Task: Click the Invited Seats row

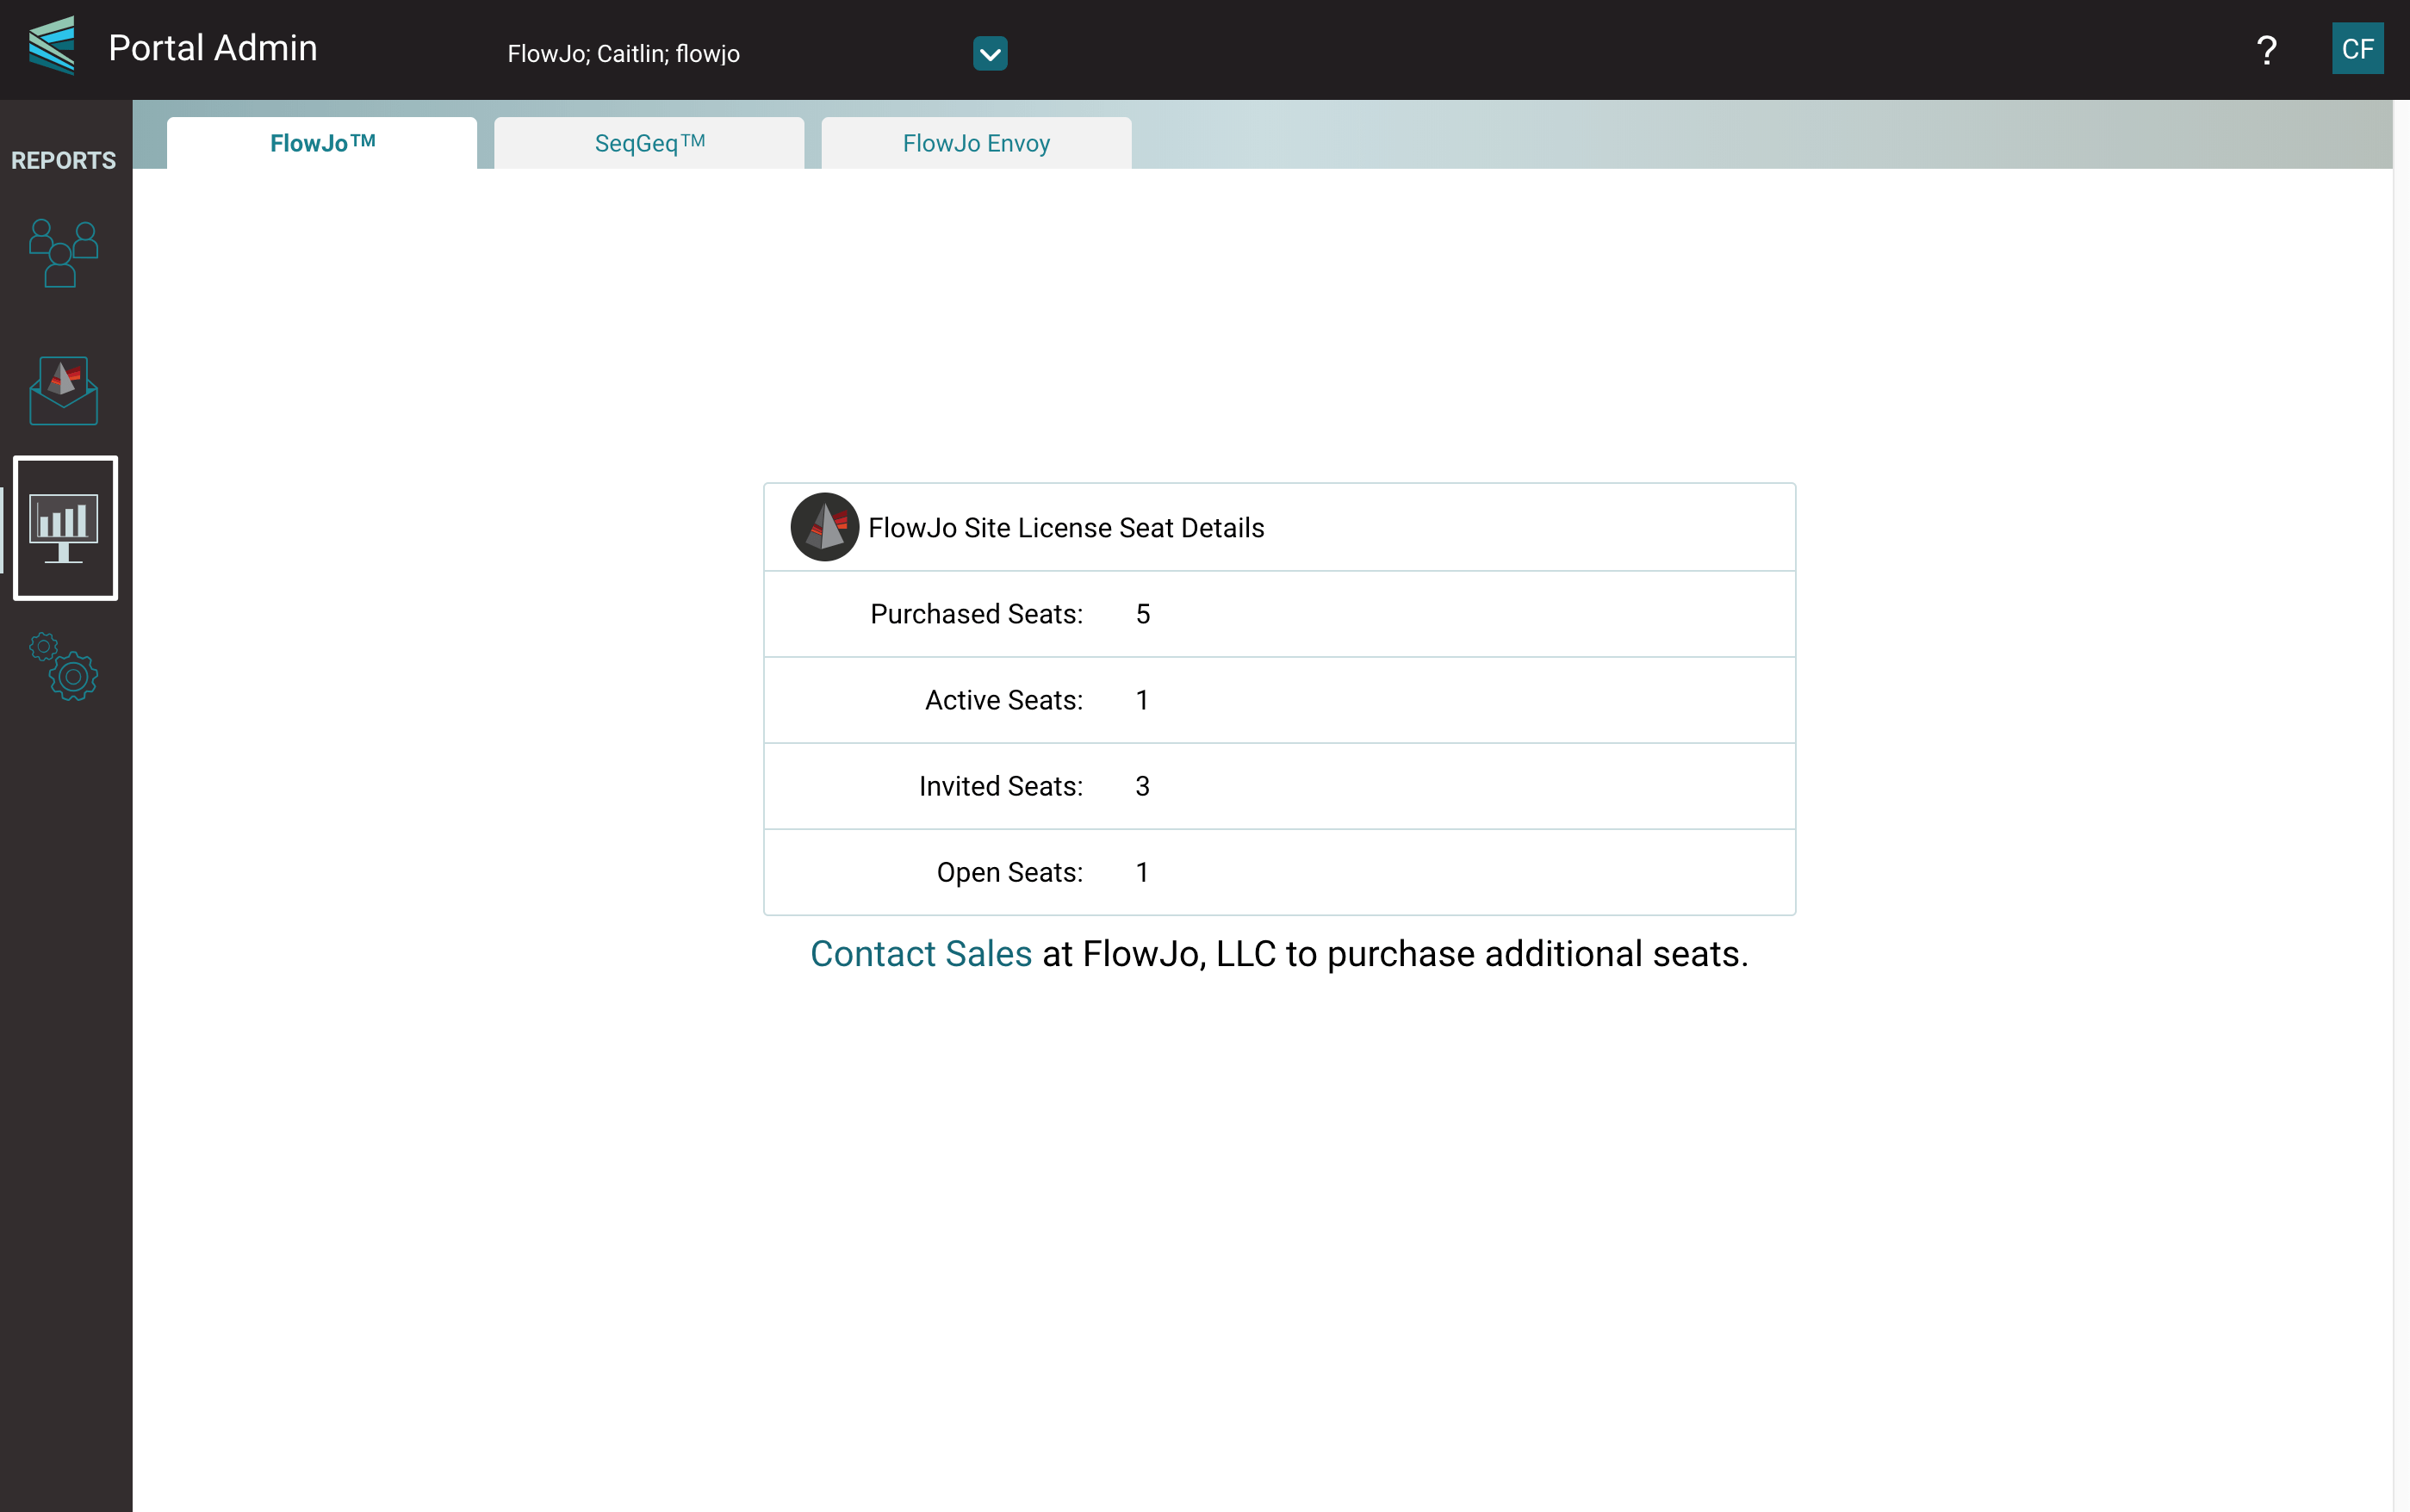Action: coord(1278,786)
